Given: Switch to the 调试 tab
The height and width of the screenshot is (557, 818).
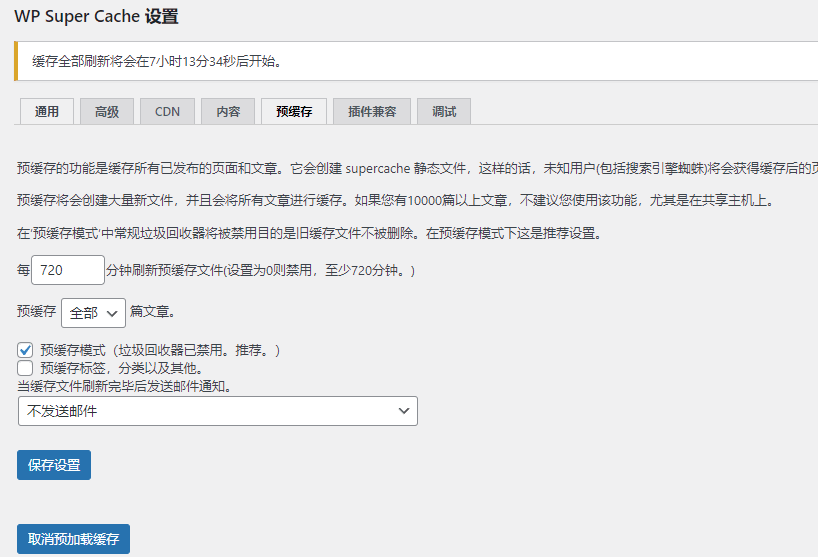Looking at the screenshot, I should click(444, 111).
